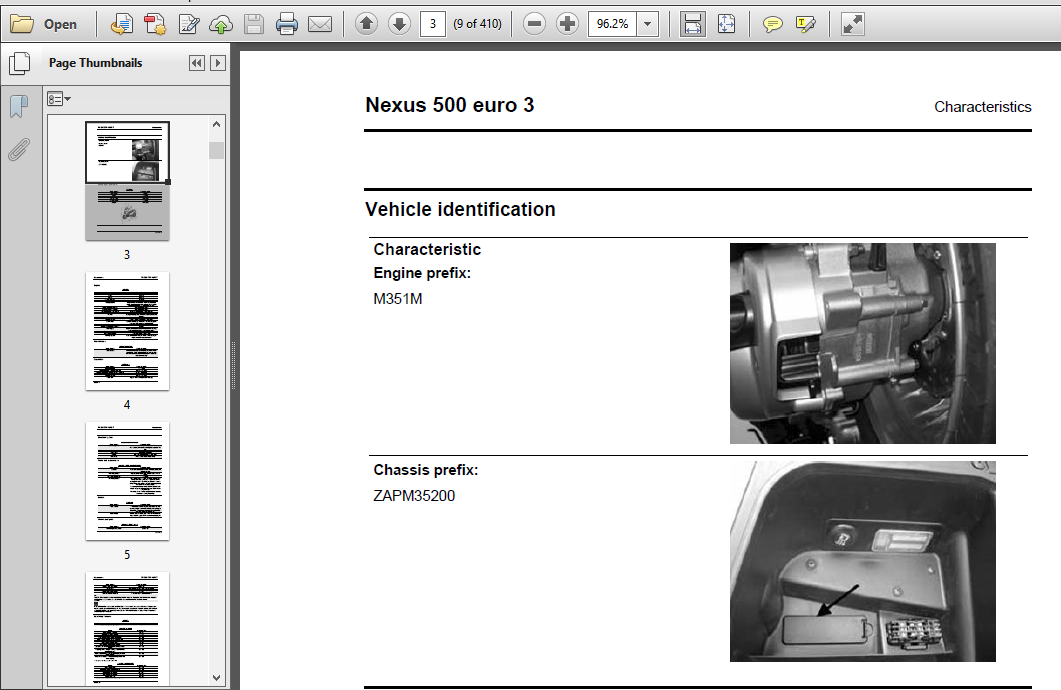1061x690 pixels.
Task: Click the Create PDF icon
Action: point(155,24)
